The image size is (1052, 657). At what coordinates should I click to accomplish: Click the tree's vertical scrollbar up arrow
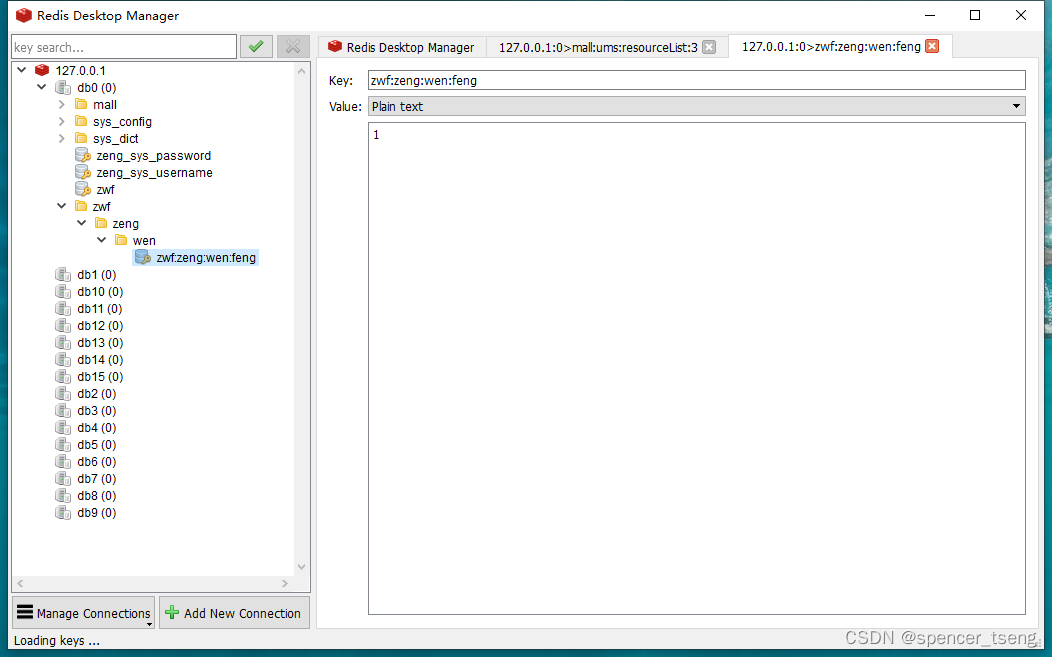(x=301, y=70)
